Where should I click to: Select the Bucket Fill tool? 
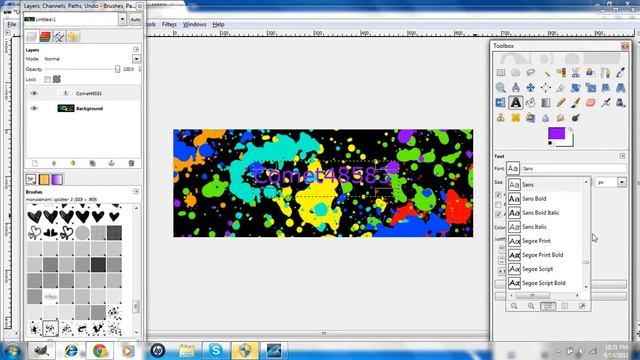pyautogui.click(x=531, y=102)
